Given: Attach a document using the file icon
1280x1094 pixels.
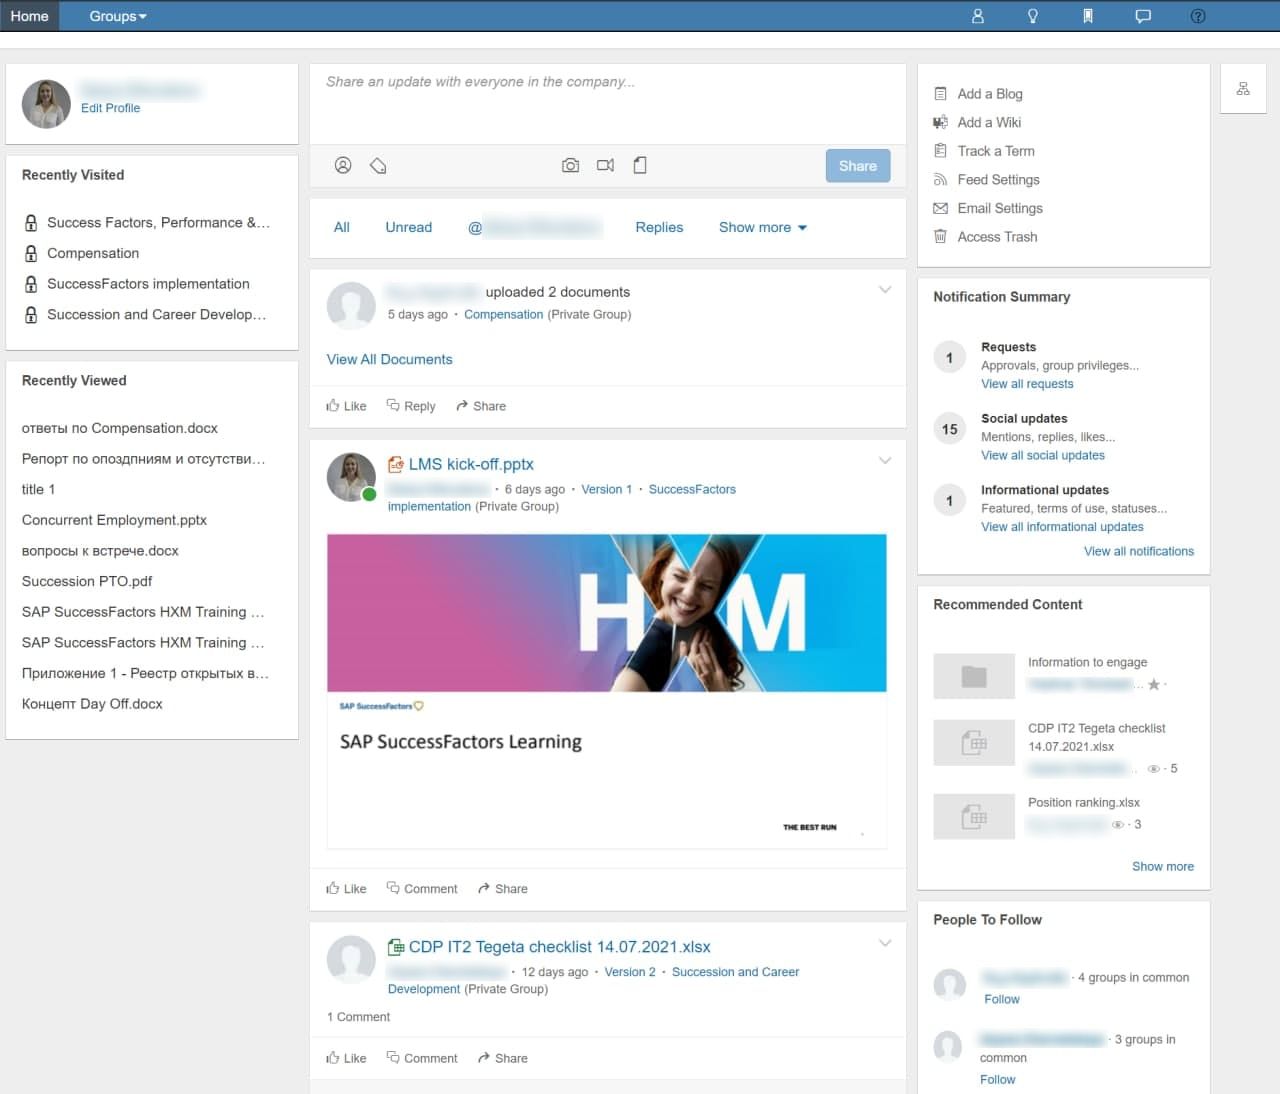Looking at the screenshot, I should [x=640, y=165].
